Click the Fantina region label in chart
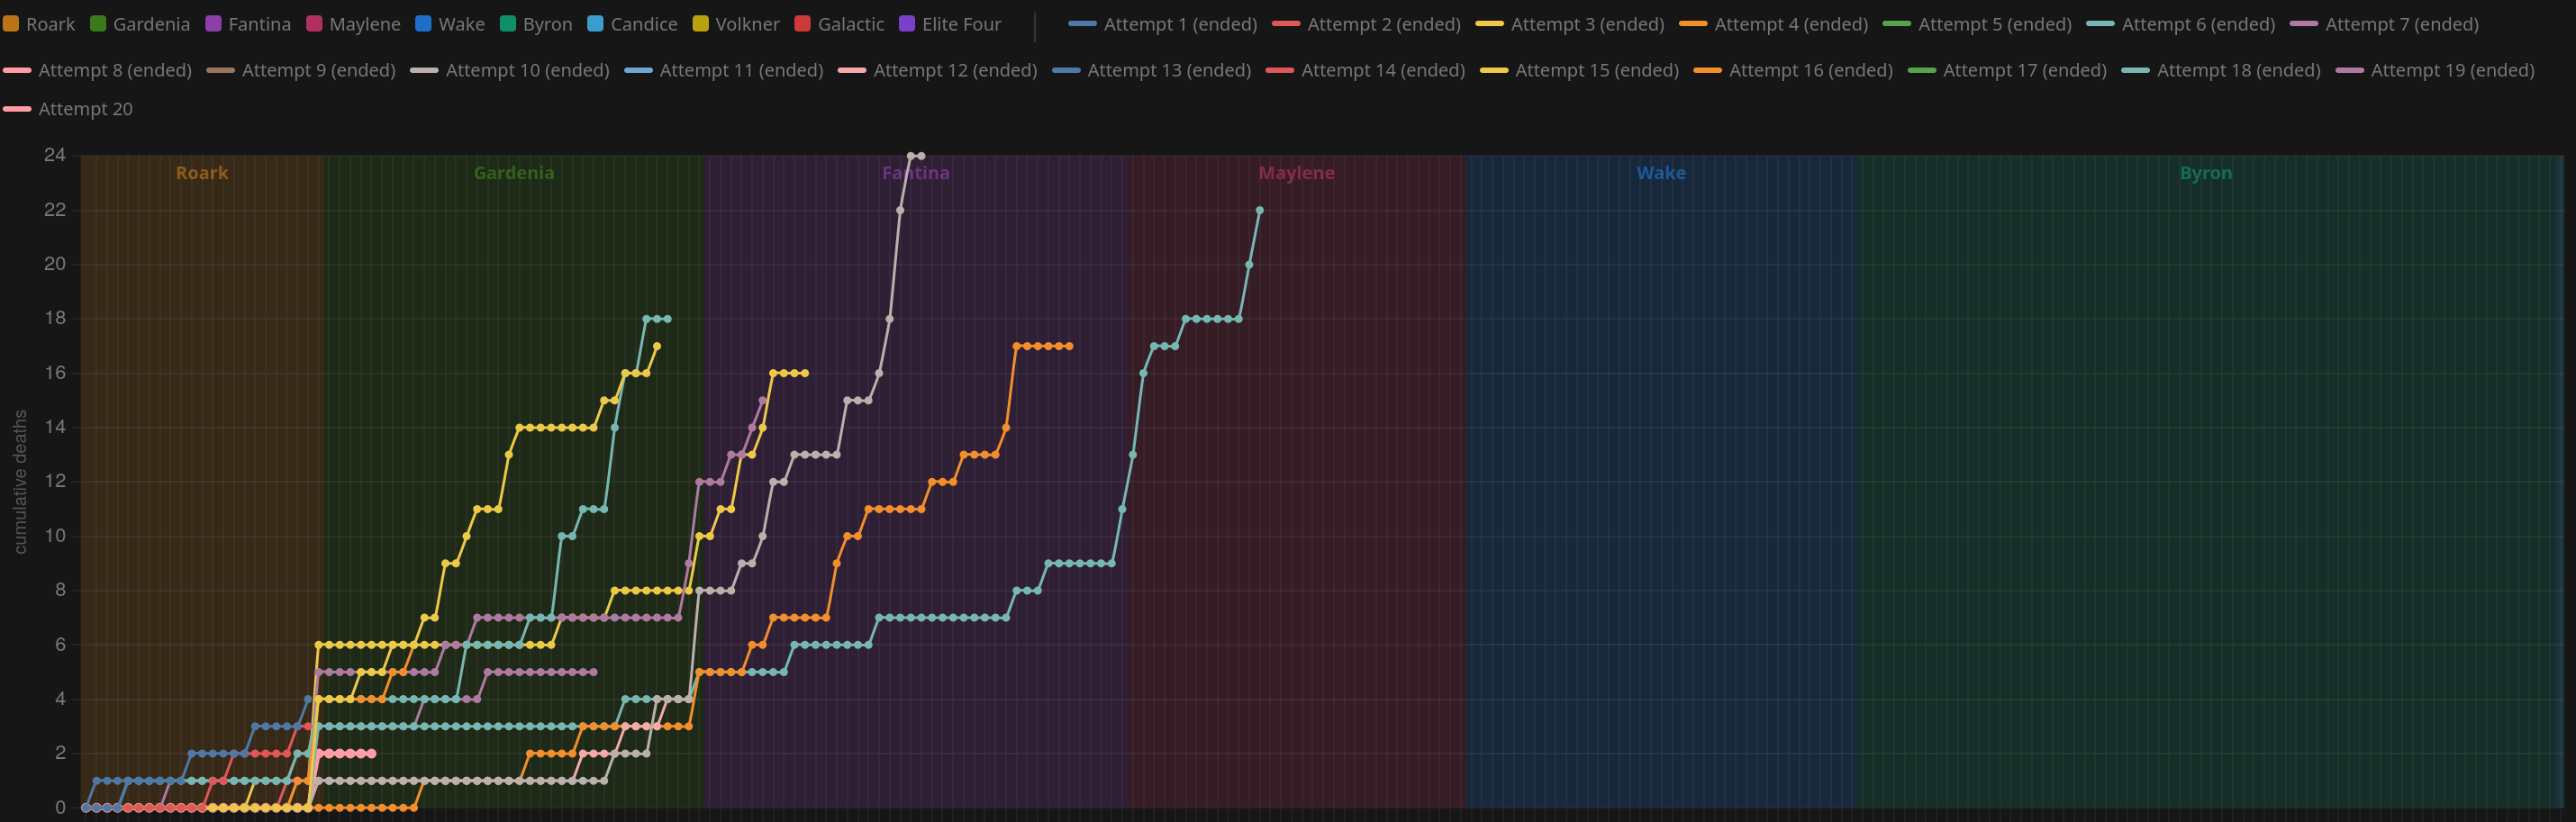 pyautogui.click(x=916, y=173)
